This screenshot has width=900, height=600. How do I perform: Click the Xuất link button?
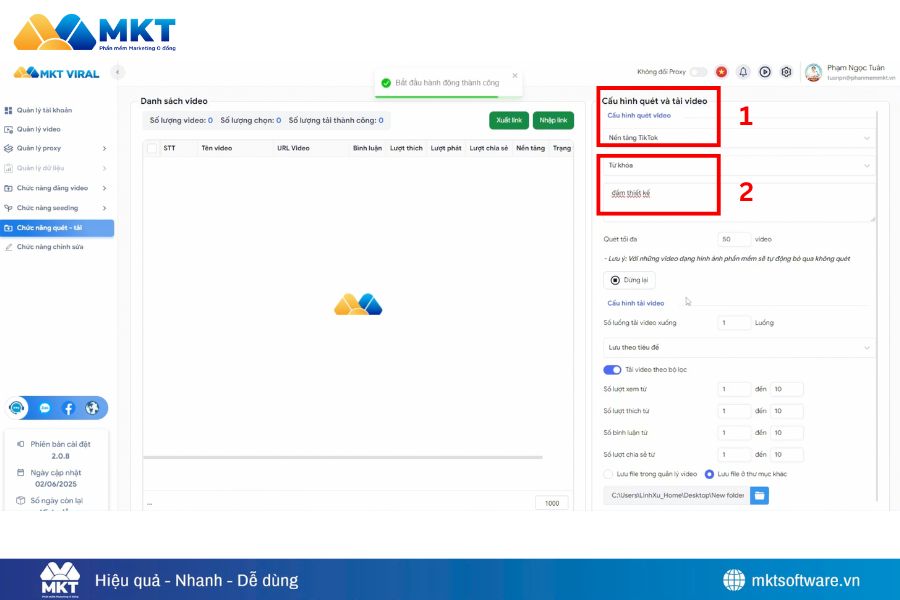click(x=509, y=120)
